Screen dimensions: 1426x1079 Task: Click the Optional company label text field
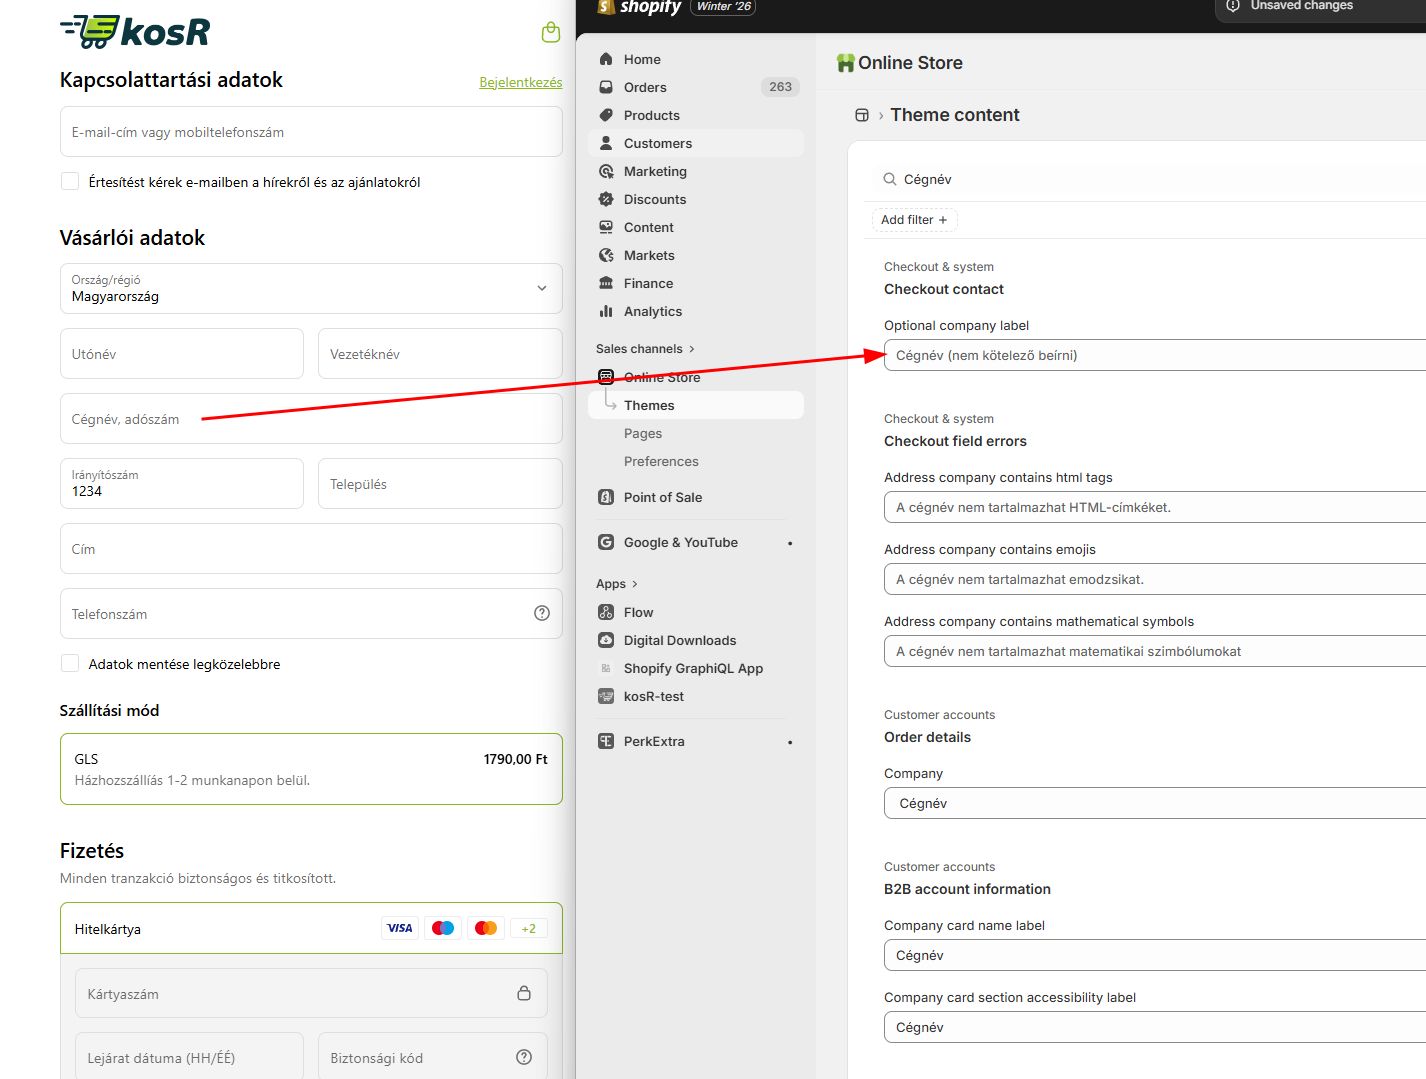(1150, 355)
